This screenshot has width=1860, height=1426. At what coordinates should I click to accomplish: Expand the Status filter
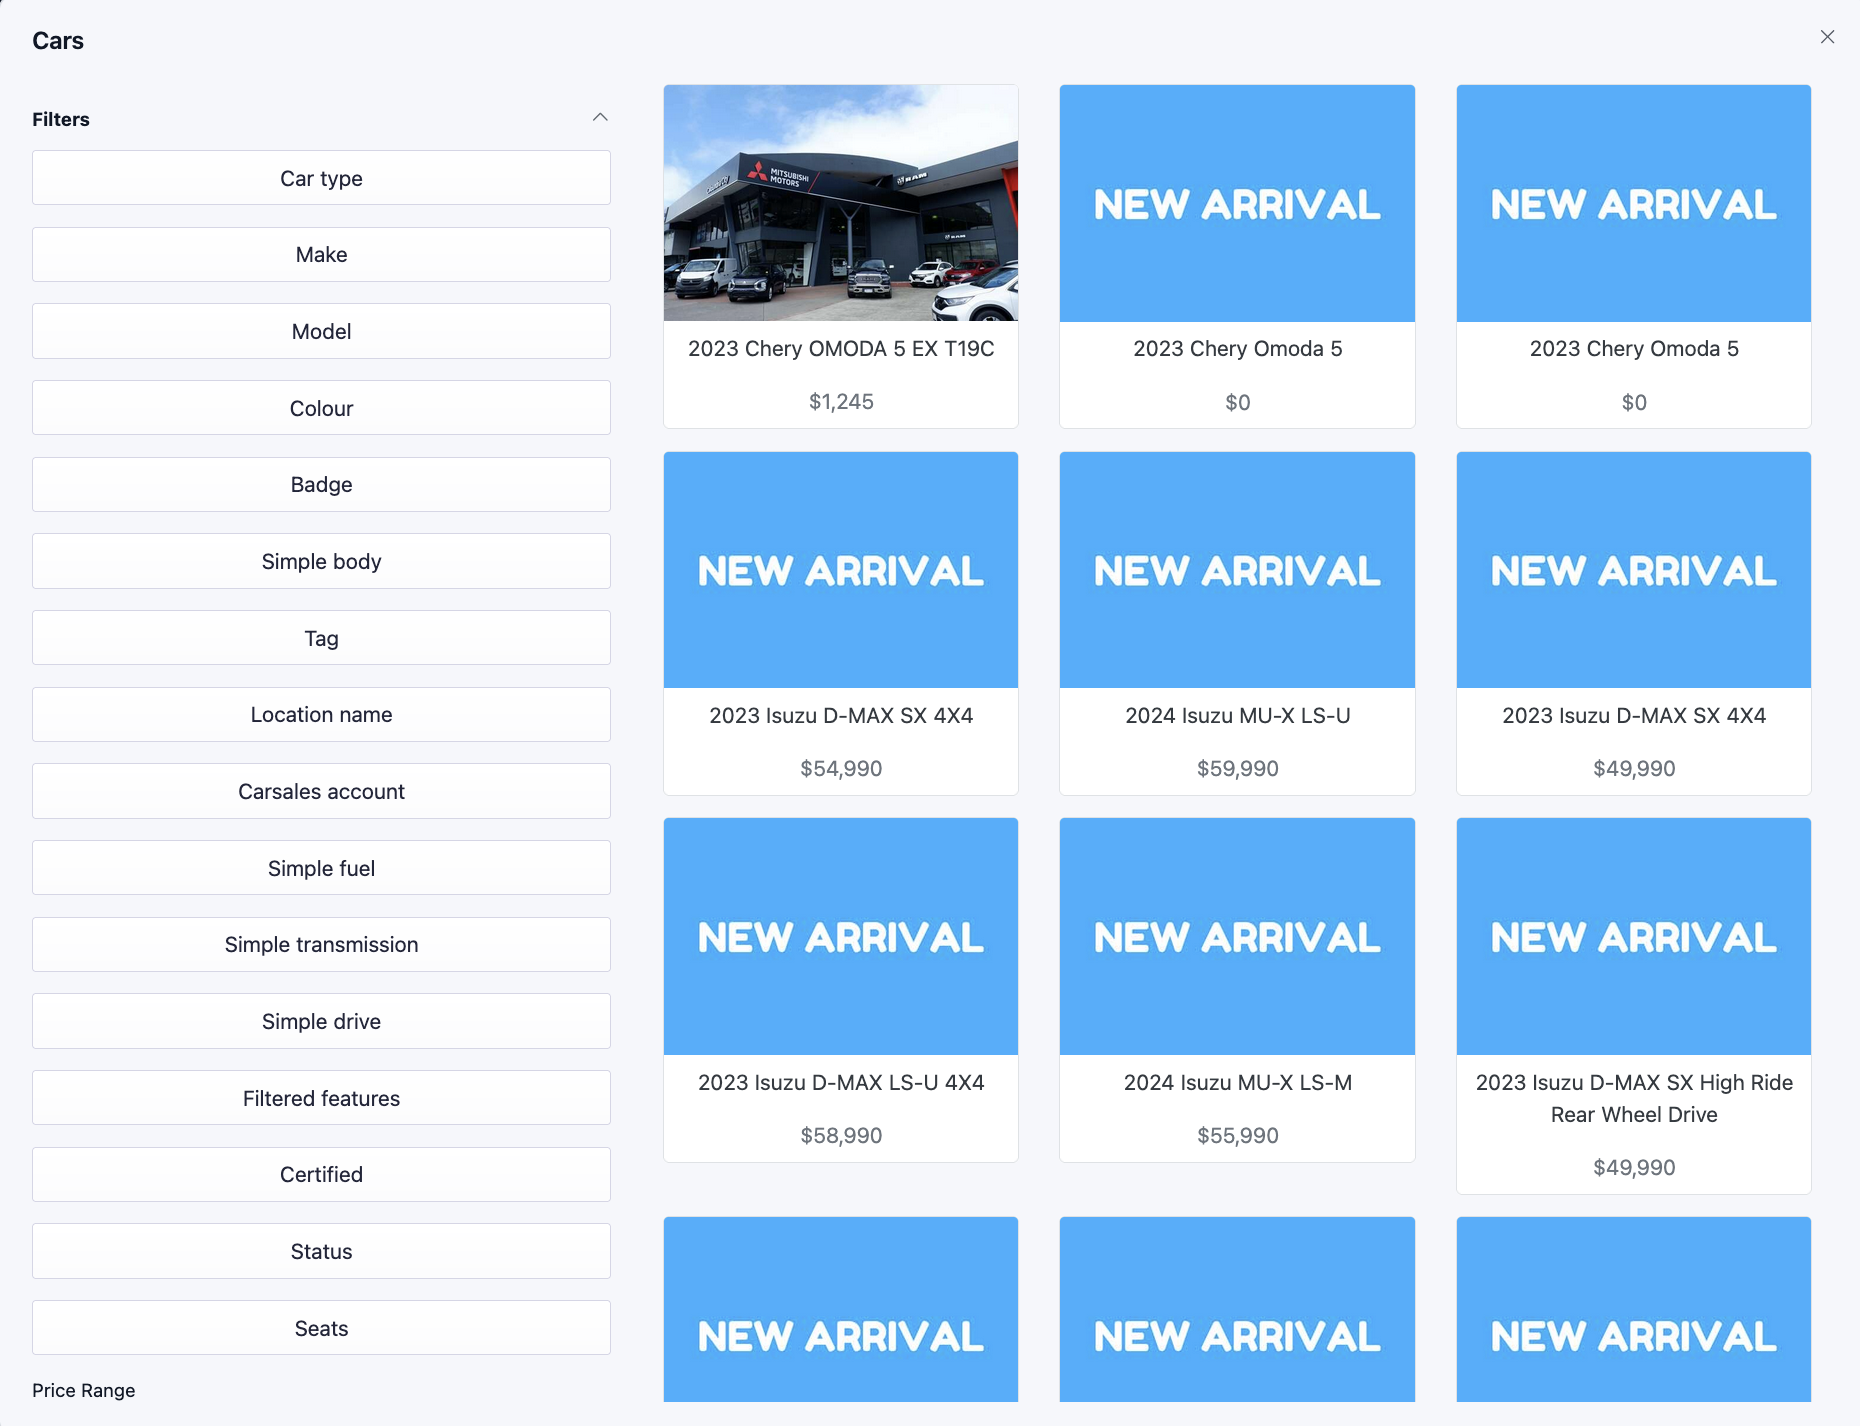pos(321,1251)
